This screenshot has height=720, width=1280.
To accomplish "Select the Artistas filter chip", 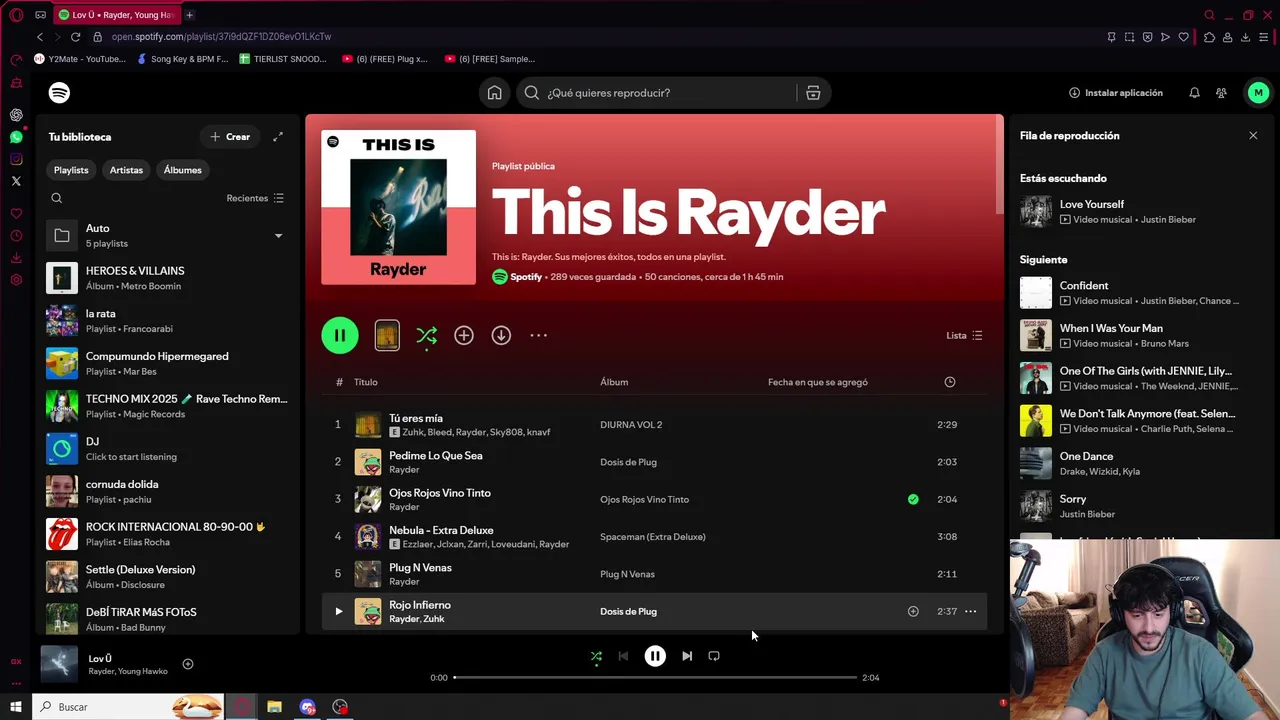I will 126,170.
